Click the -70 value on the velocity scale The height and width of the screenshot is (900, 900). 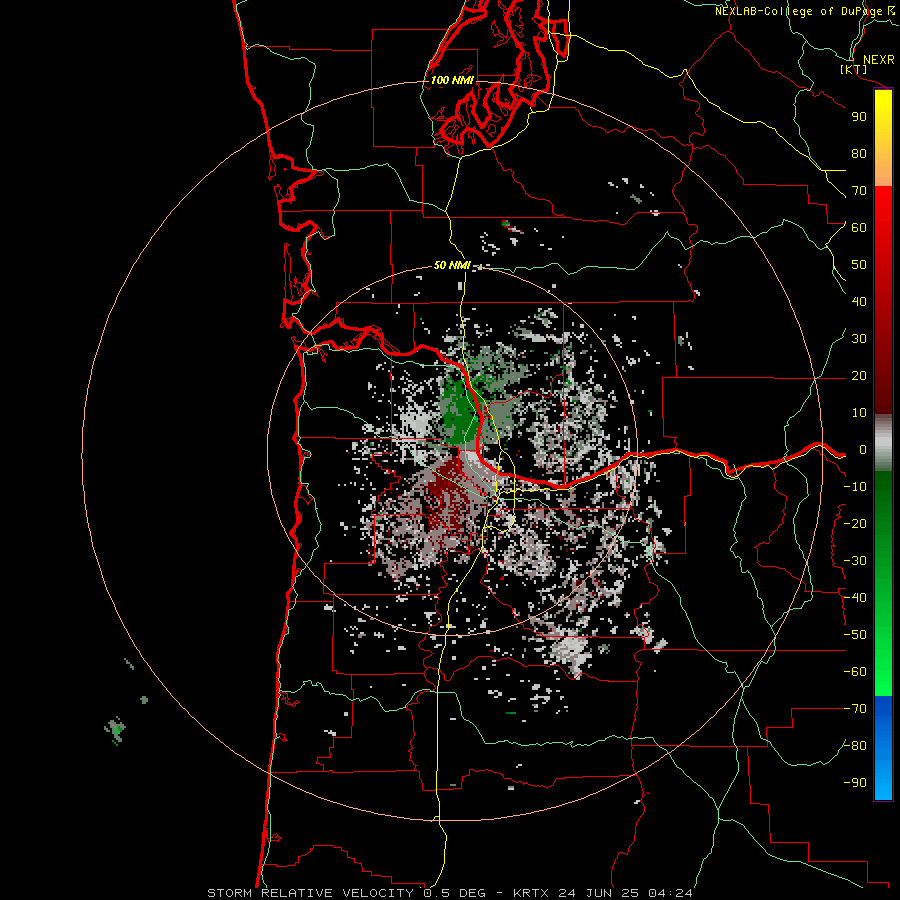[855, 709]
